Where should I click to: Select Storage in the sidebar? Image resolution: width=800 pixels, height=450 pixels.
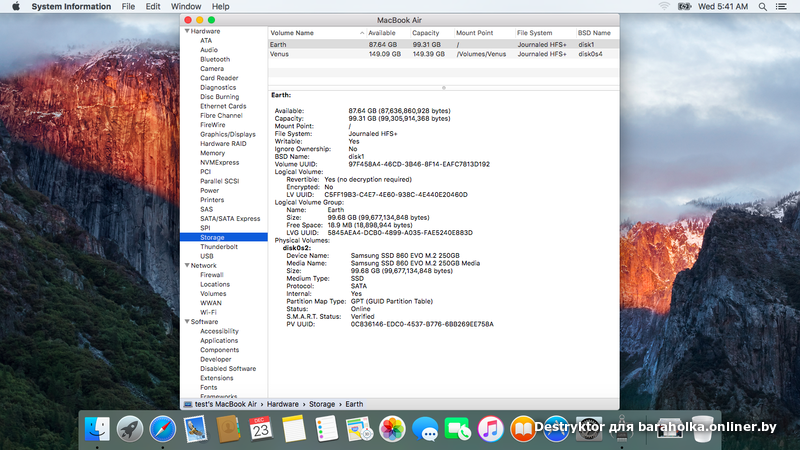(x=224, y=237)
